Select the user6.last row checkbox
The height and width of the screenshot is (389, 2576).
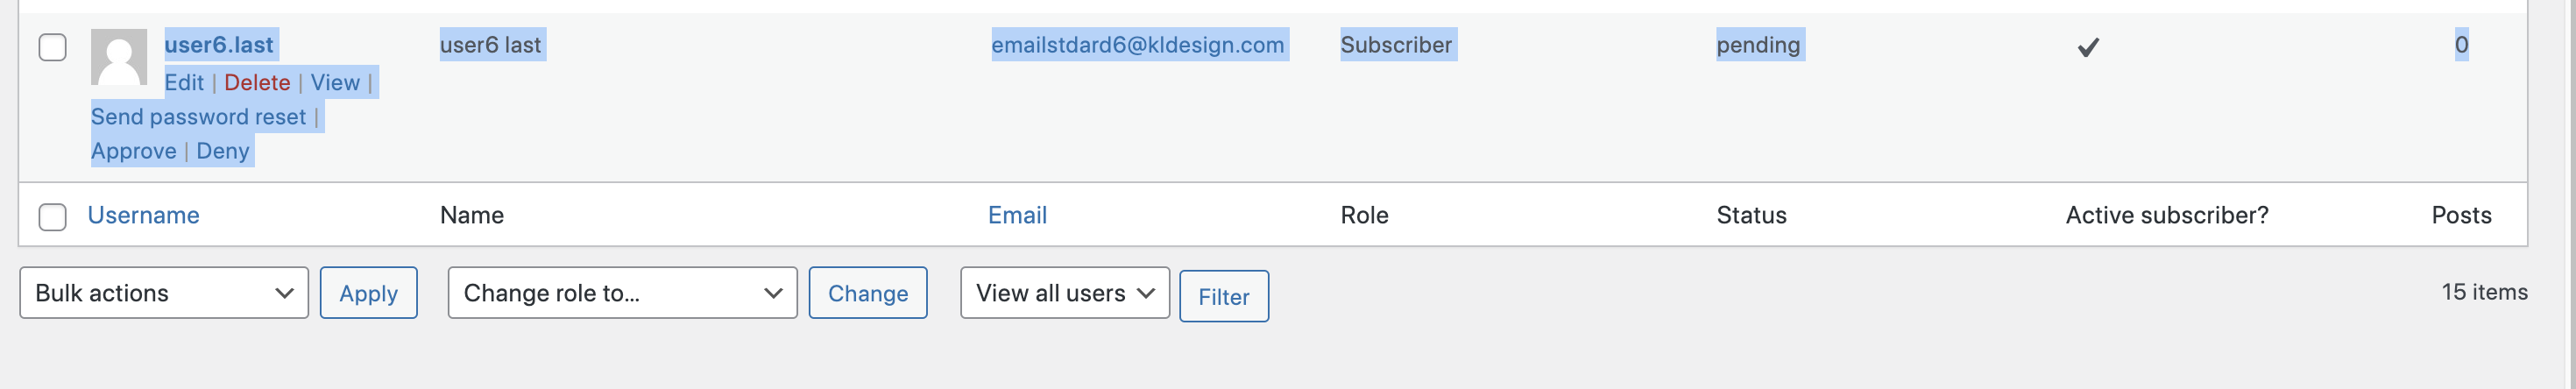pos(53,47)
